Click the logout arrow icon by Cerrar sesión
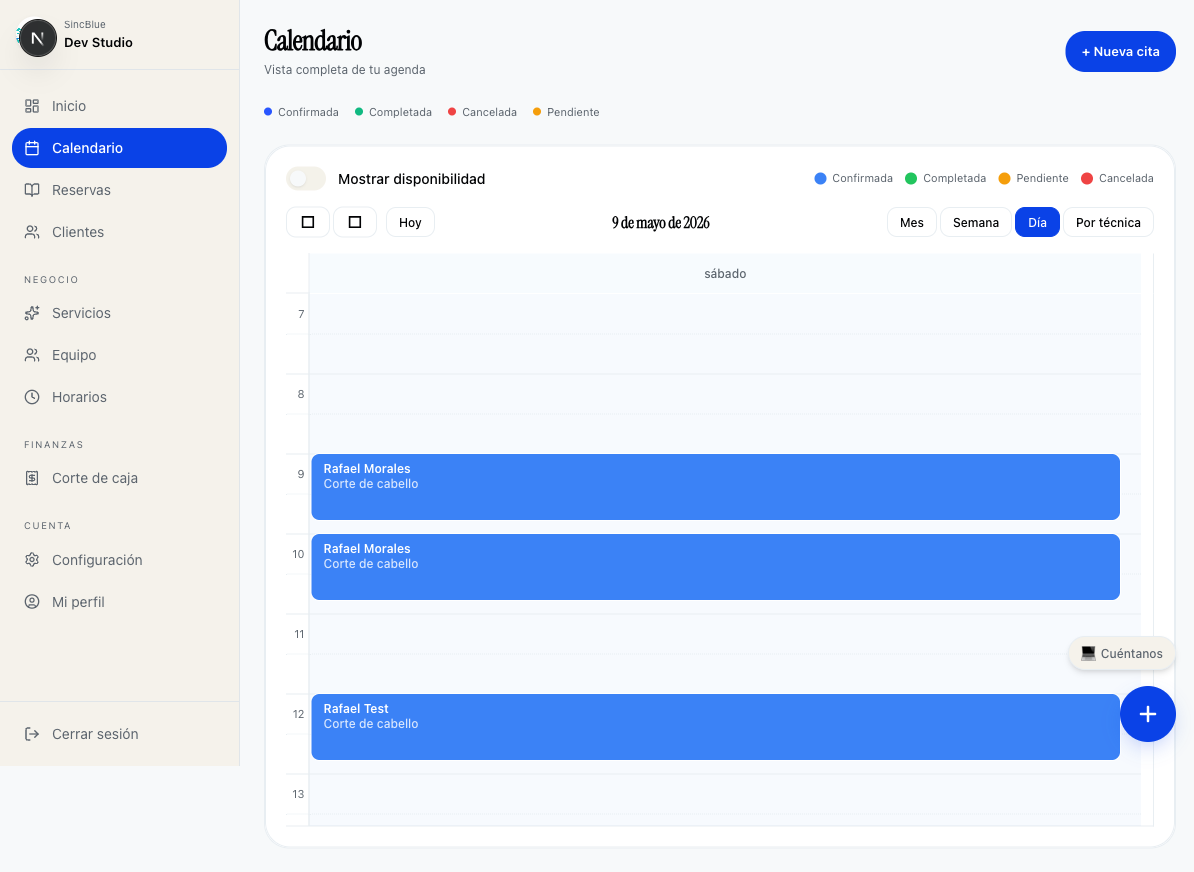Image resolution: width=1194 pixels, height=872 pixels. 32,734
